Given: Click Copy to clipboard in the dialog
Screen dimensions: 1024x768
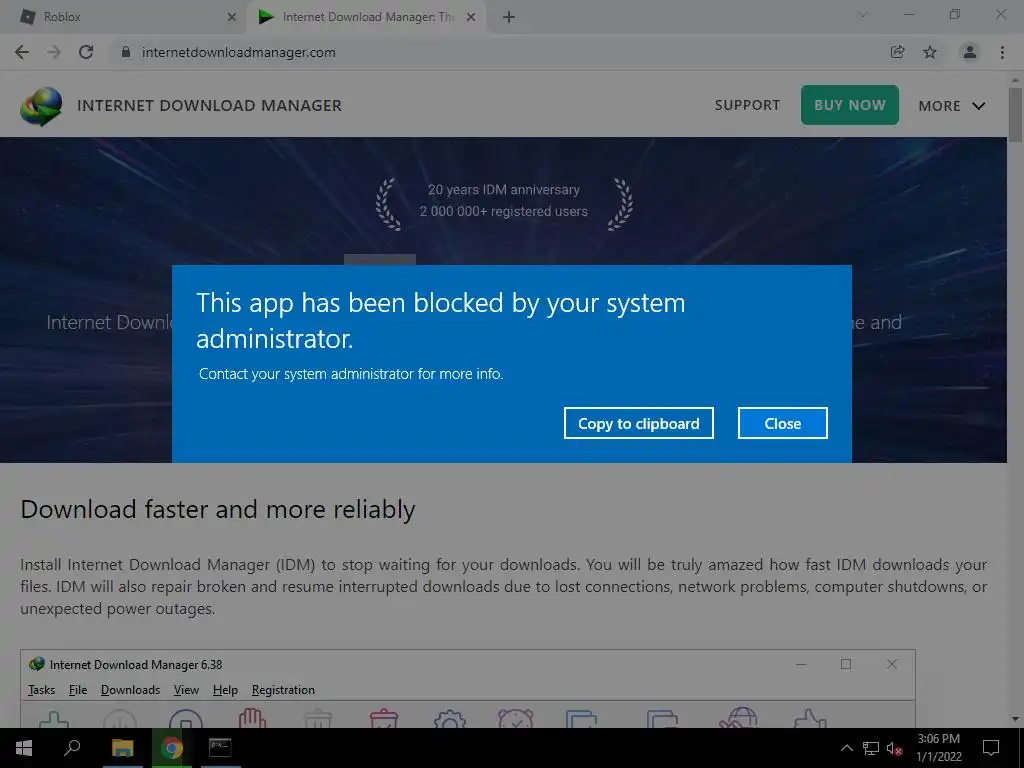Looking at the screenshot, I should point(638,423).
